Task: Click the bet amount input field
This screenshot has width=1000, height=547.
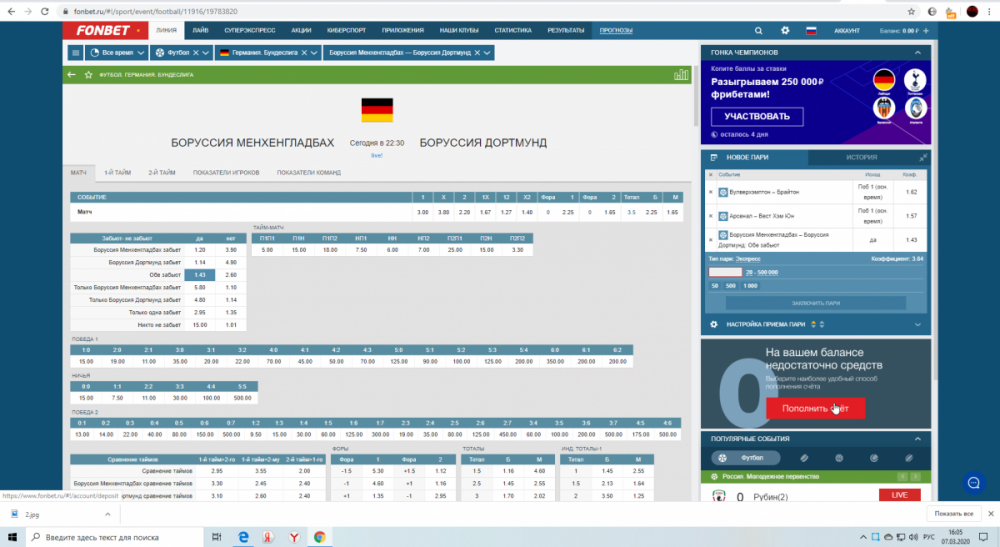Action: (725, 272)
